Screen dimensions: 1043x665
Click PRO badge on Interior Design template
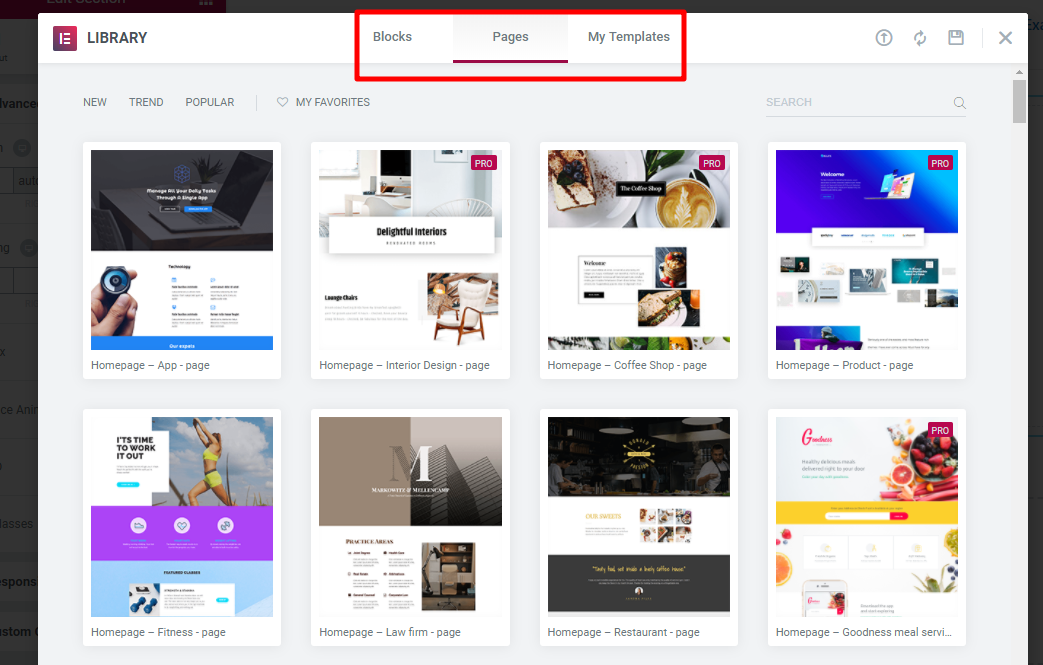[x=484, y=163]
